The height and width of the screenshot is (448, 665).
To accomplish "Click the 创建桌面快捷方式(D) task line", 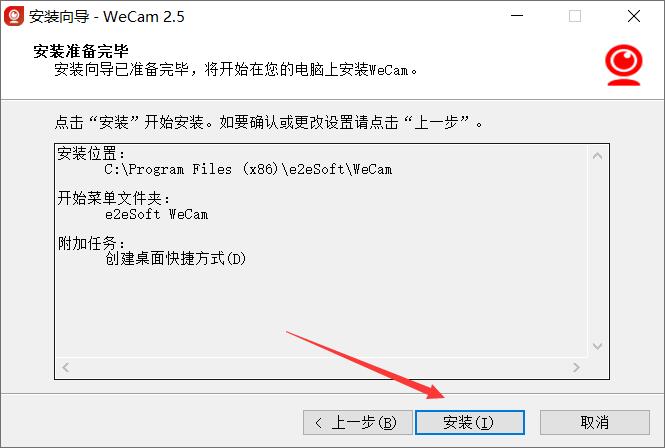I will 176,258.
